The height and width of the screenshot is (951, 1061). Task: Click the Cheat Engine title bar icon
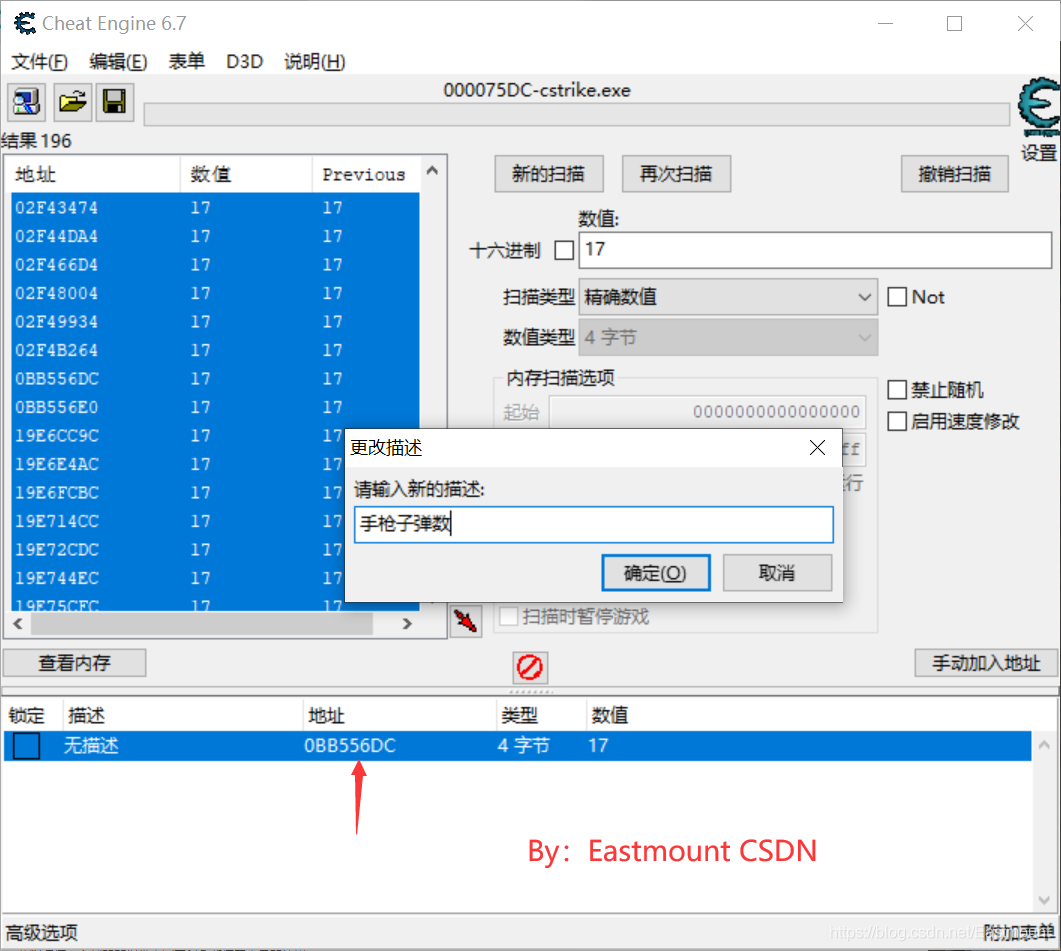tap(24, 24)
